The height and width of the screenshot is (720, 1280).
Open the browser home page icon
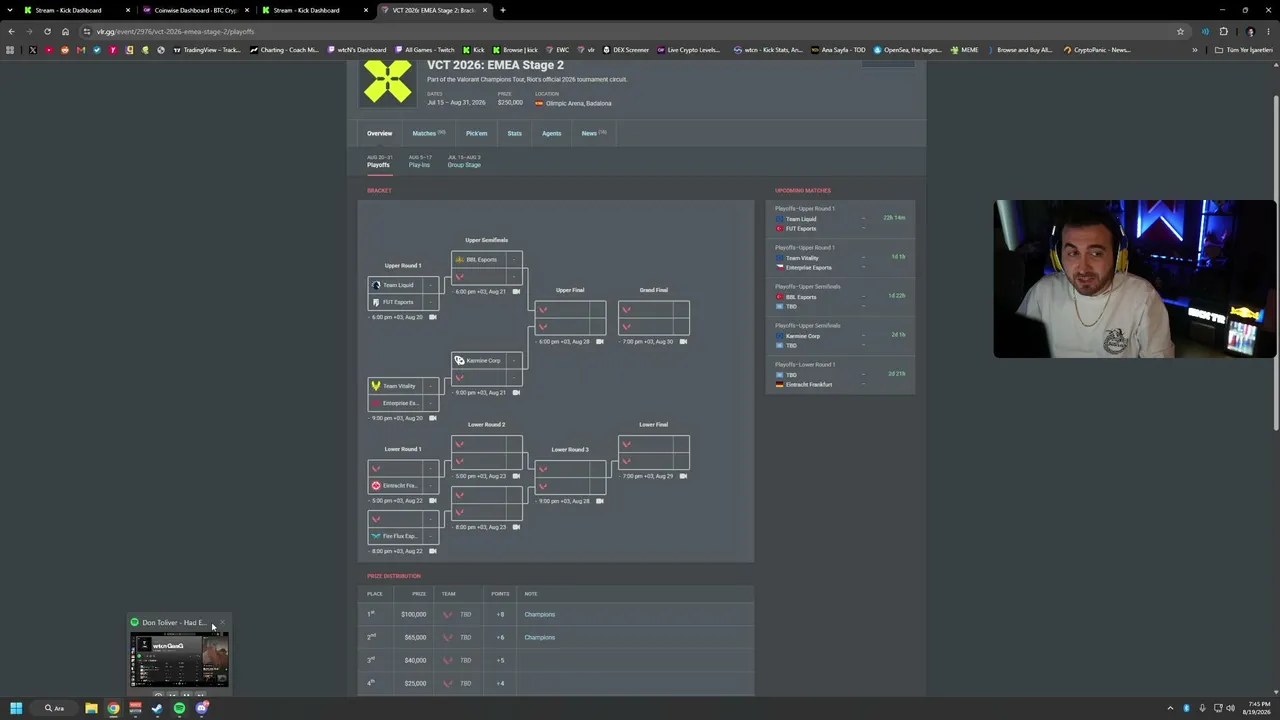click(x=65, y=31)
